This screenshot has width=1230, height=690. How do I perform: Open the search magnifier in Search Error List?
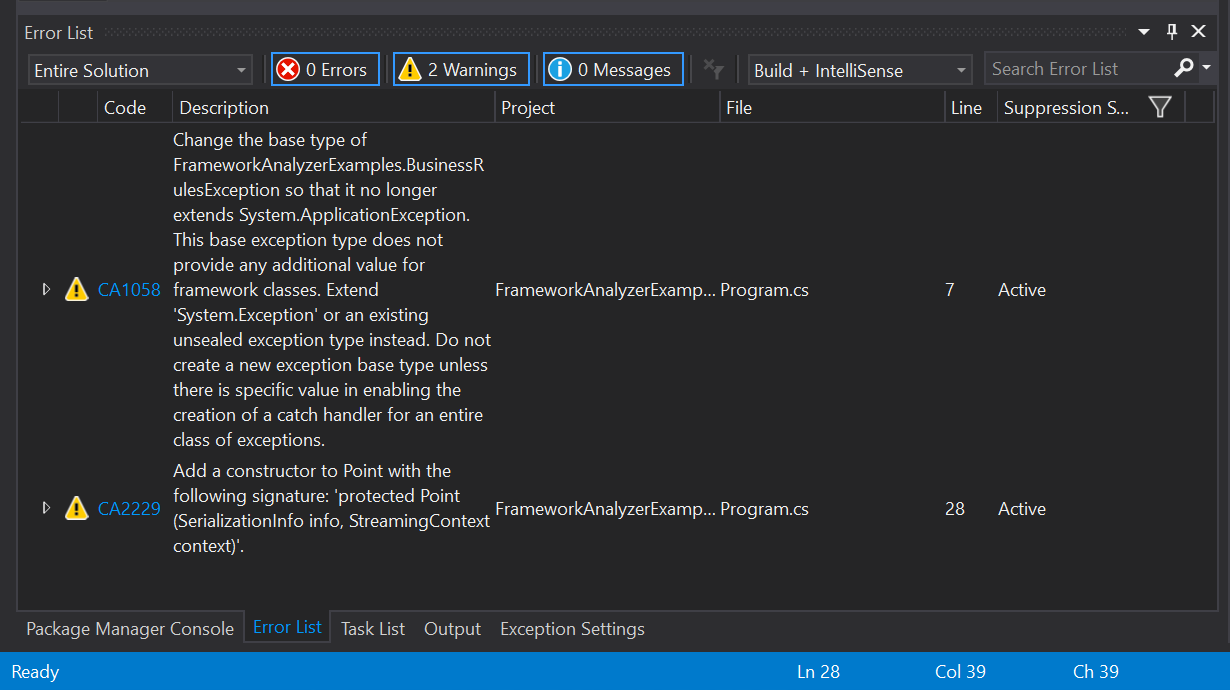[1182, 68]
